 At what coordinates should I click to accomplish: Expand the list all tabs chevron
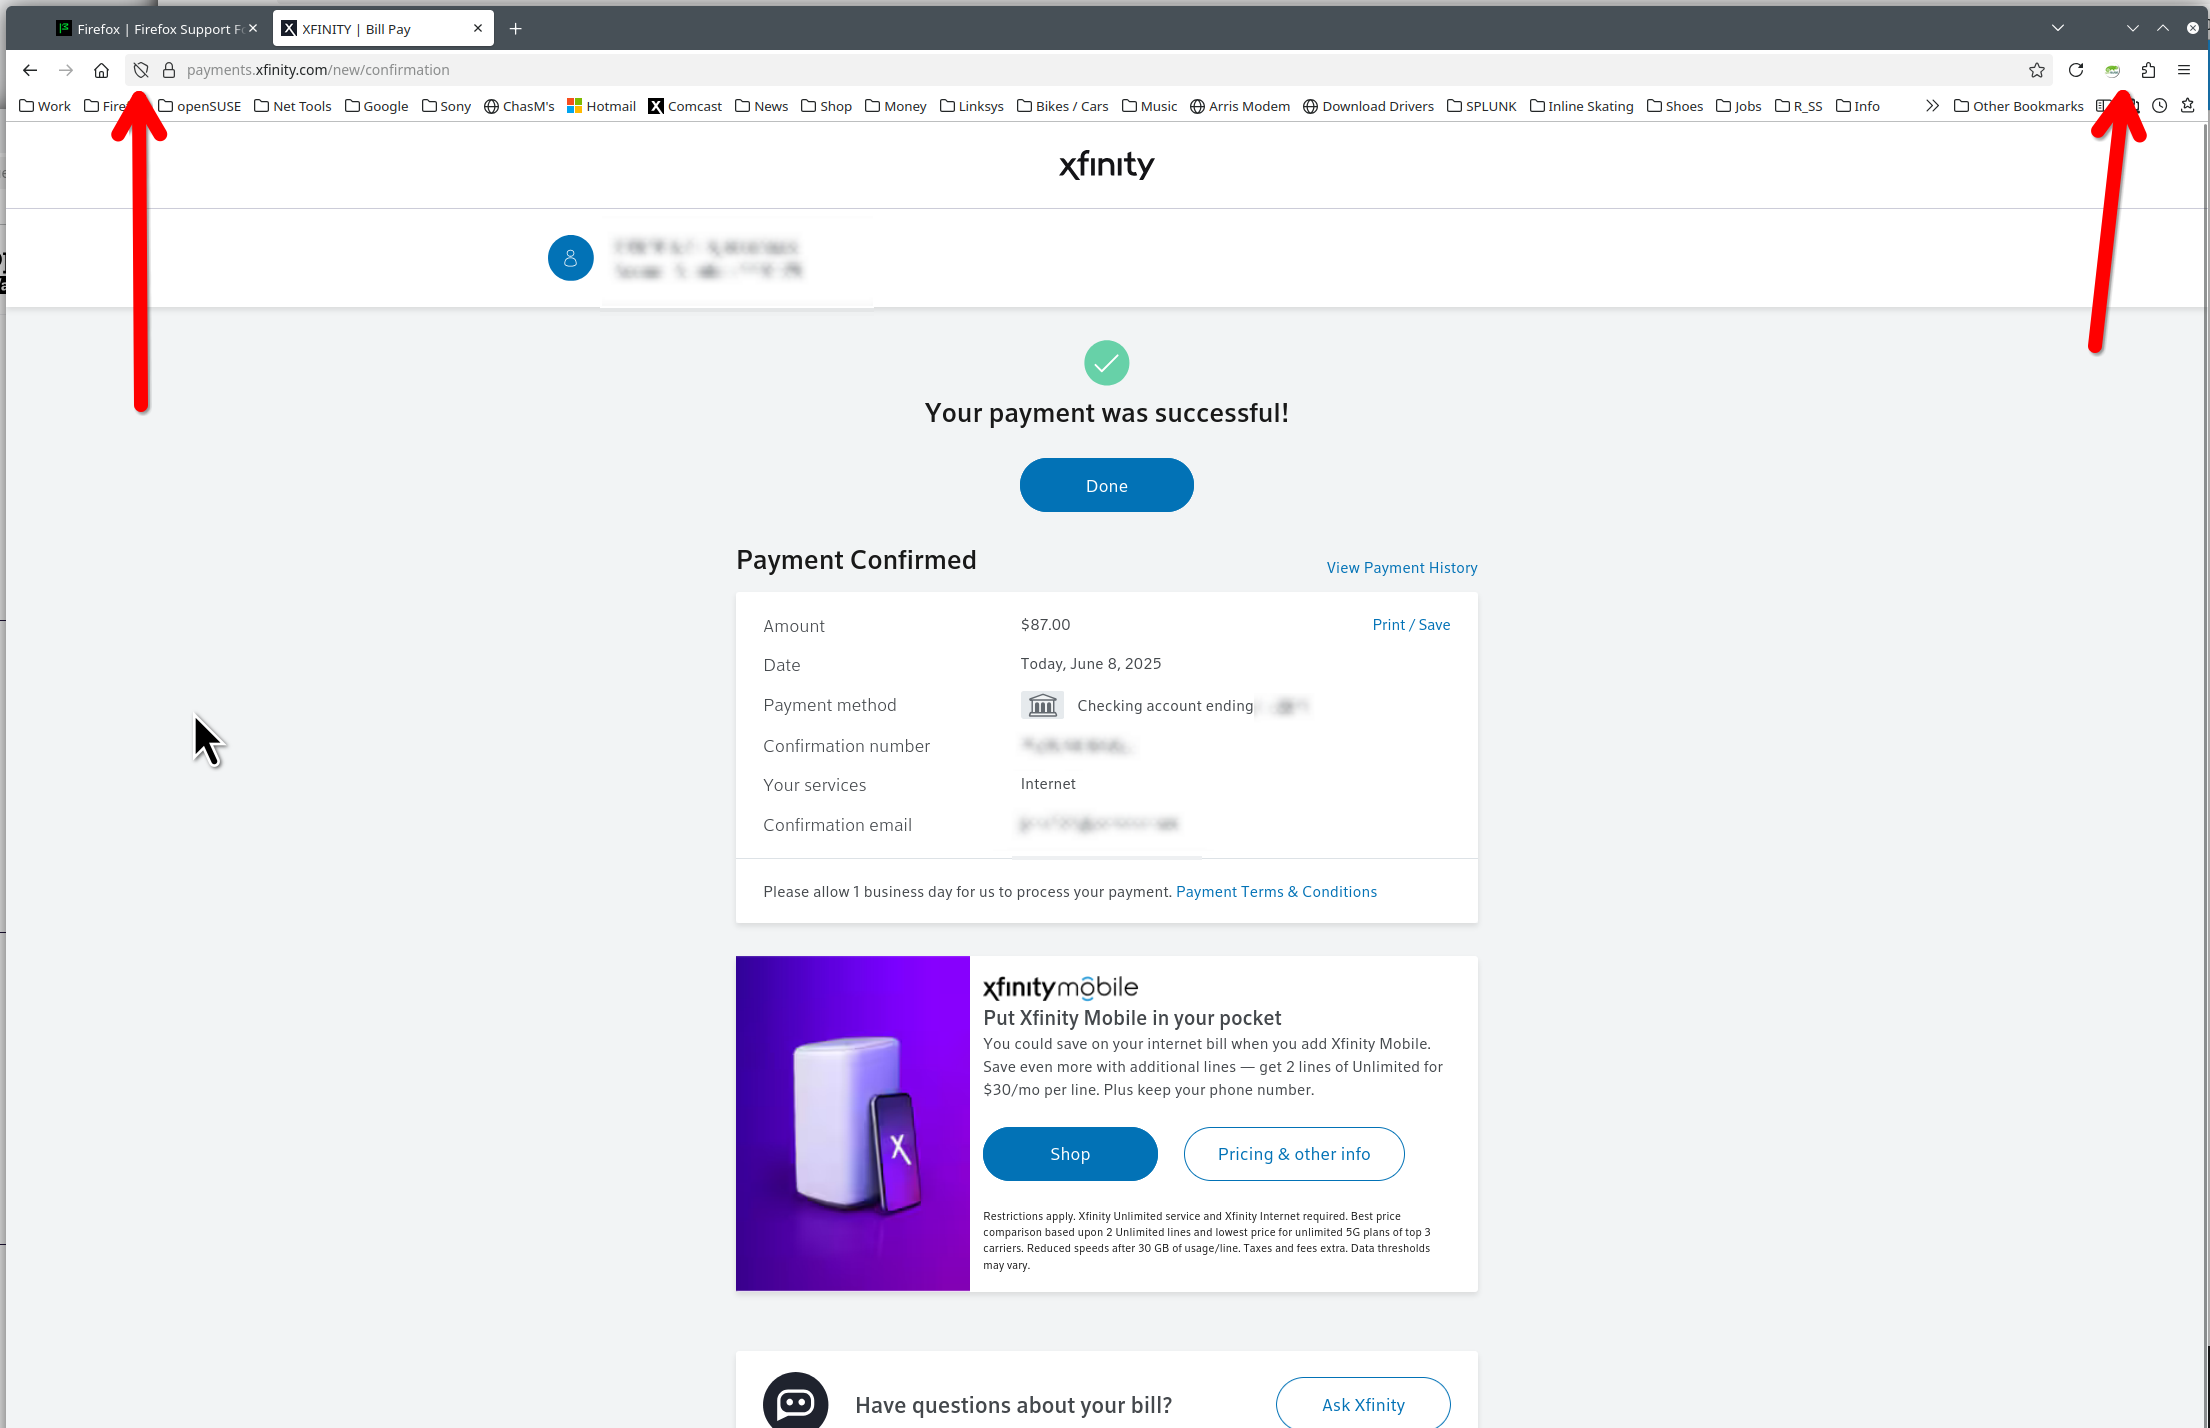pyautogui.click(x=2058, y=28)
